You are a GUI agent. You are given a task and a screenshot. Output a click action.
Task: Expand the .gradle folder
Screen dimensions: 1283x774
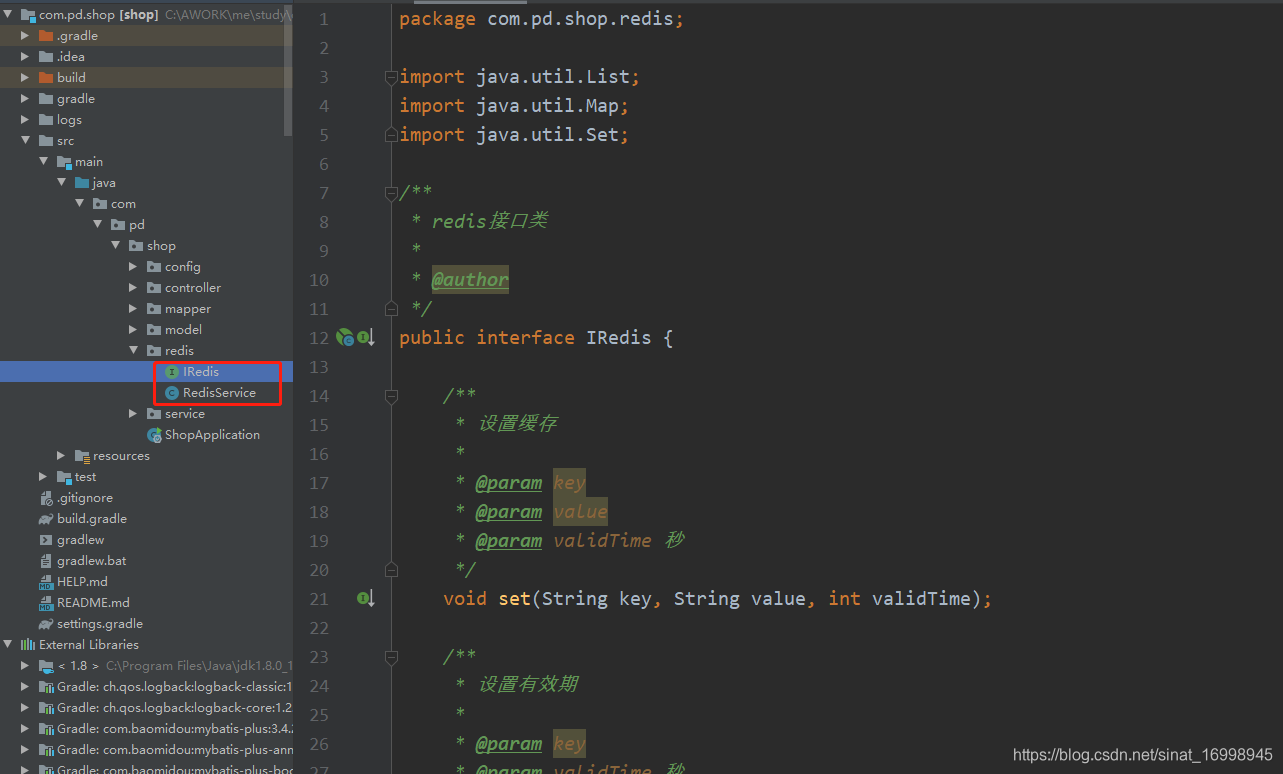click(x=26, y=36)
